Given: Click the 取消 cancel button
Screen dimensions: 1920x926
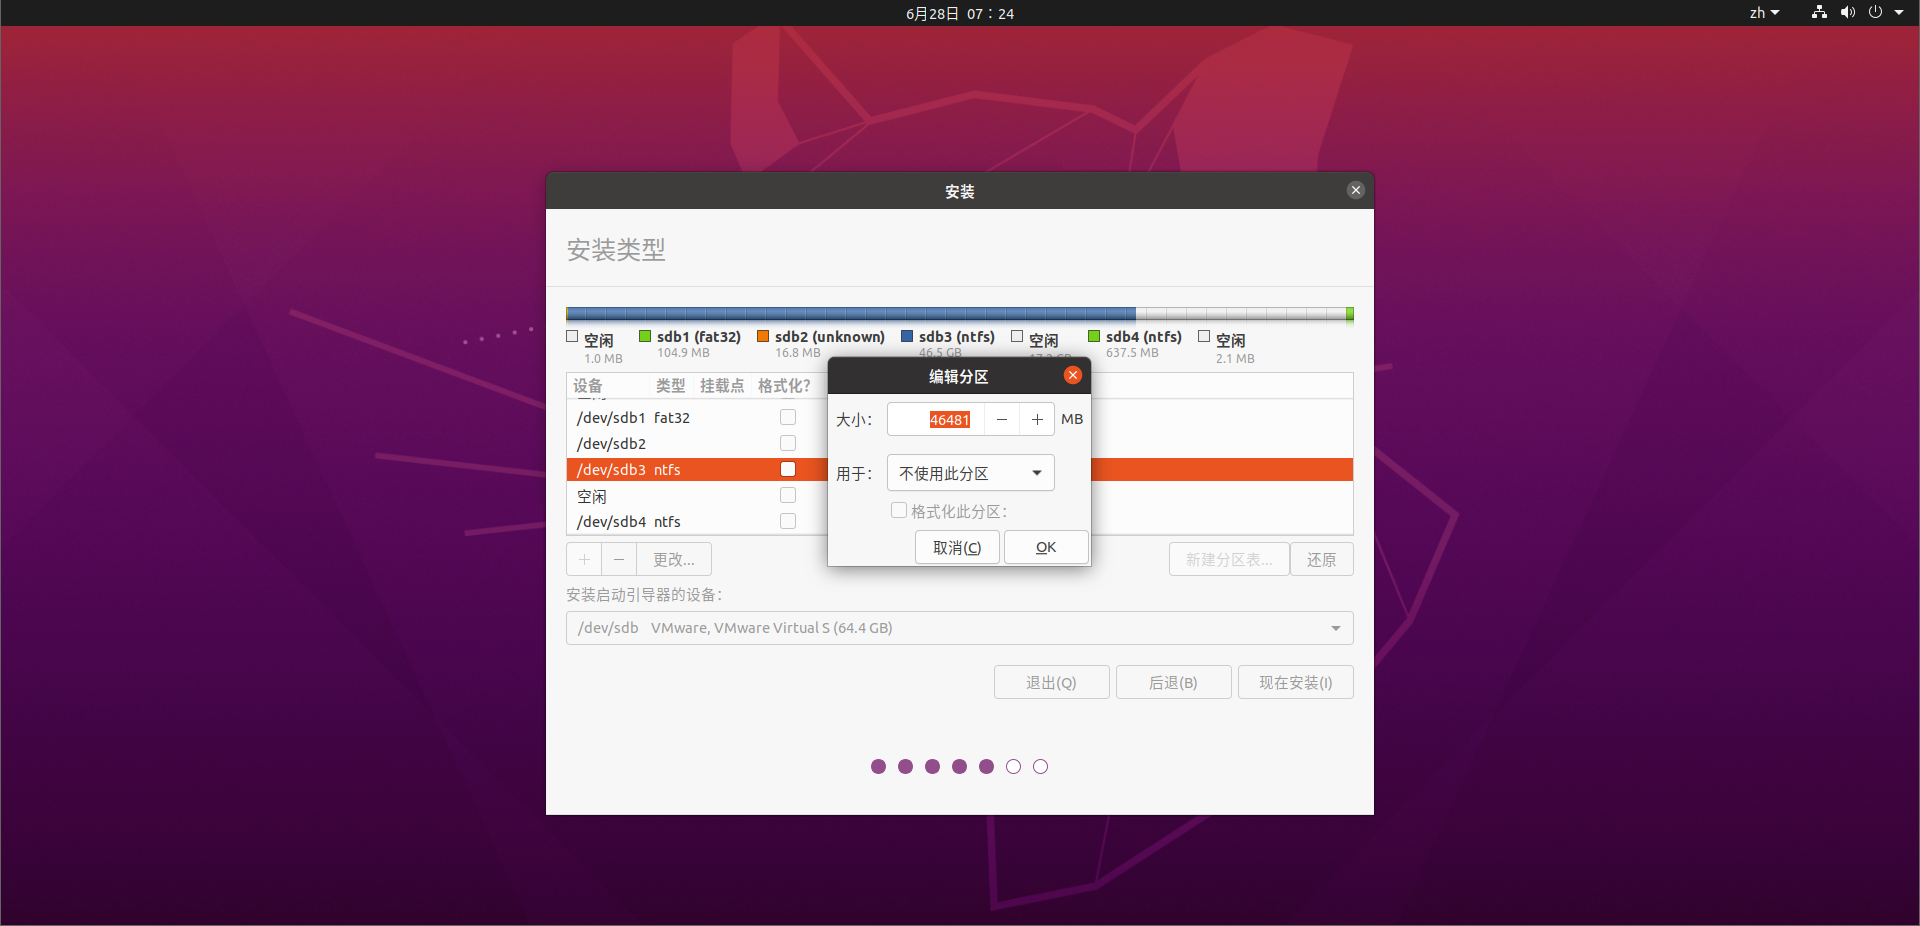Looking at the screenshot, I should click(x=957, y=547).
